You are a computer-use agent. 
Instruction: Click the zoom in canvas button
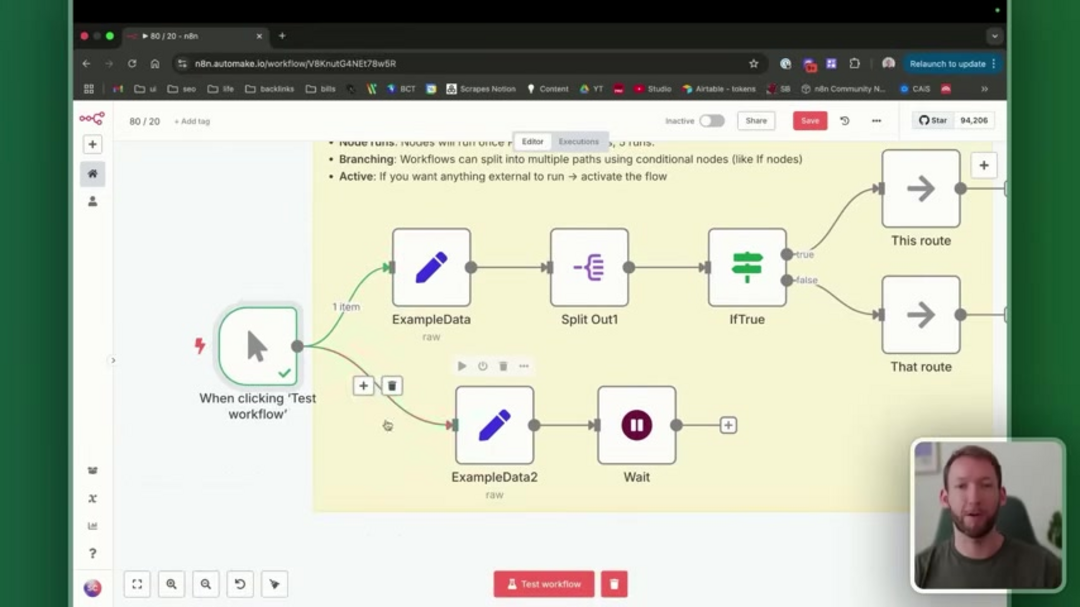tap(172, 584)
